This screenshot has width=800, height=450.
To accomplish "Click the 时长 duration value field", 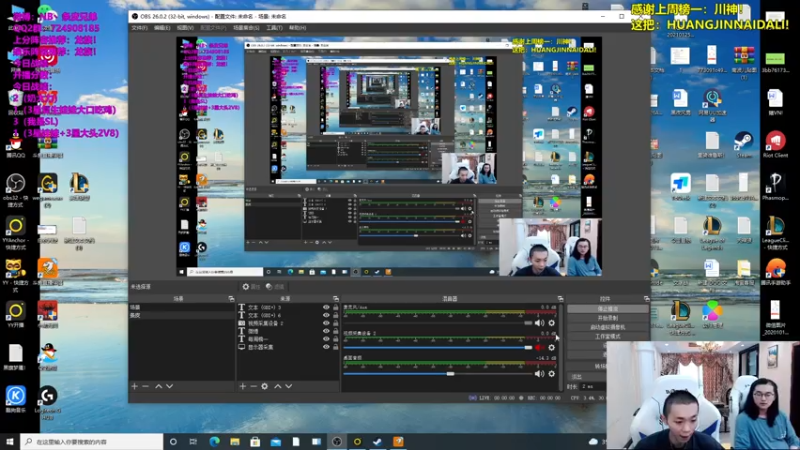I will [x=593, y=386].
